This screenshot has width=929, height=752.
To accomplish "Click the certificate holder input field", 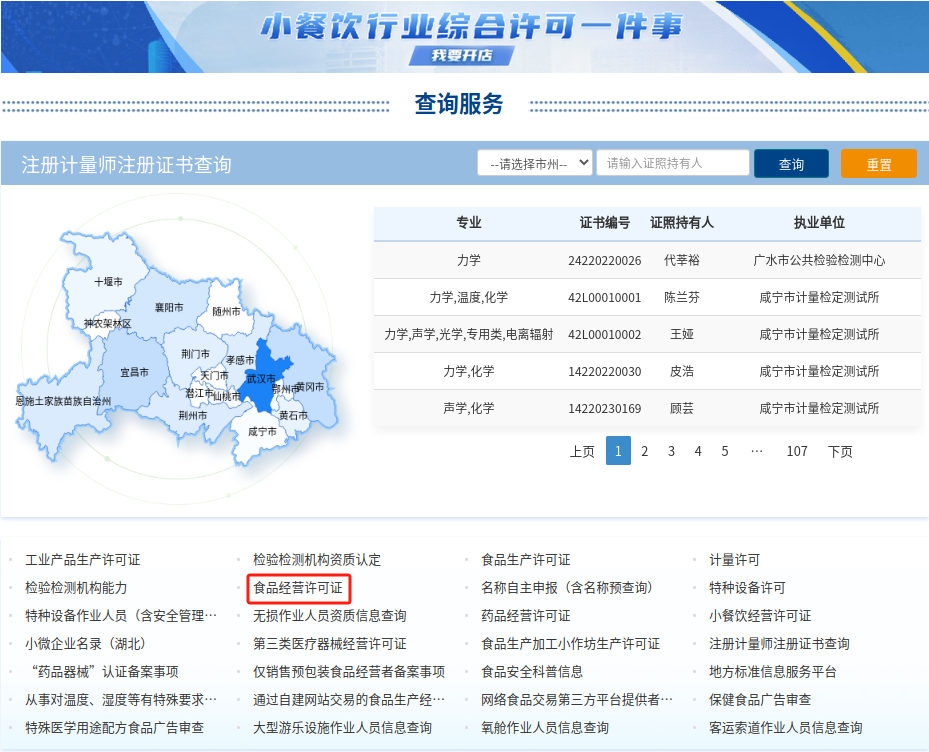I will click(x=673, y=163).
